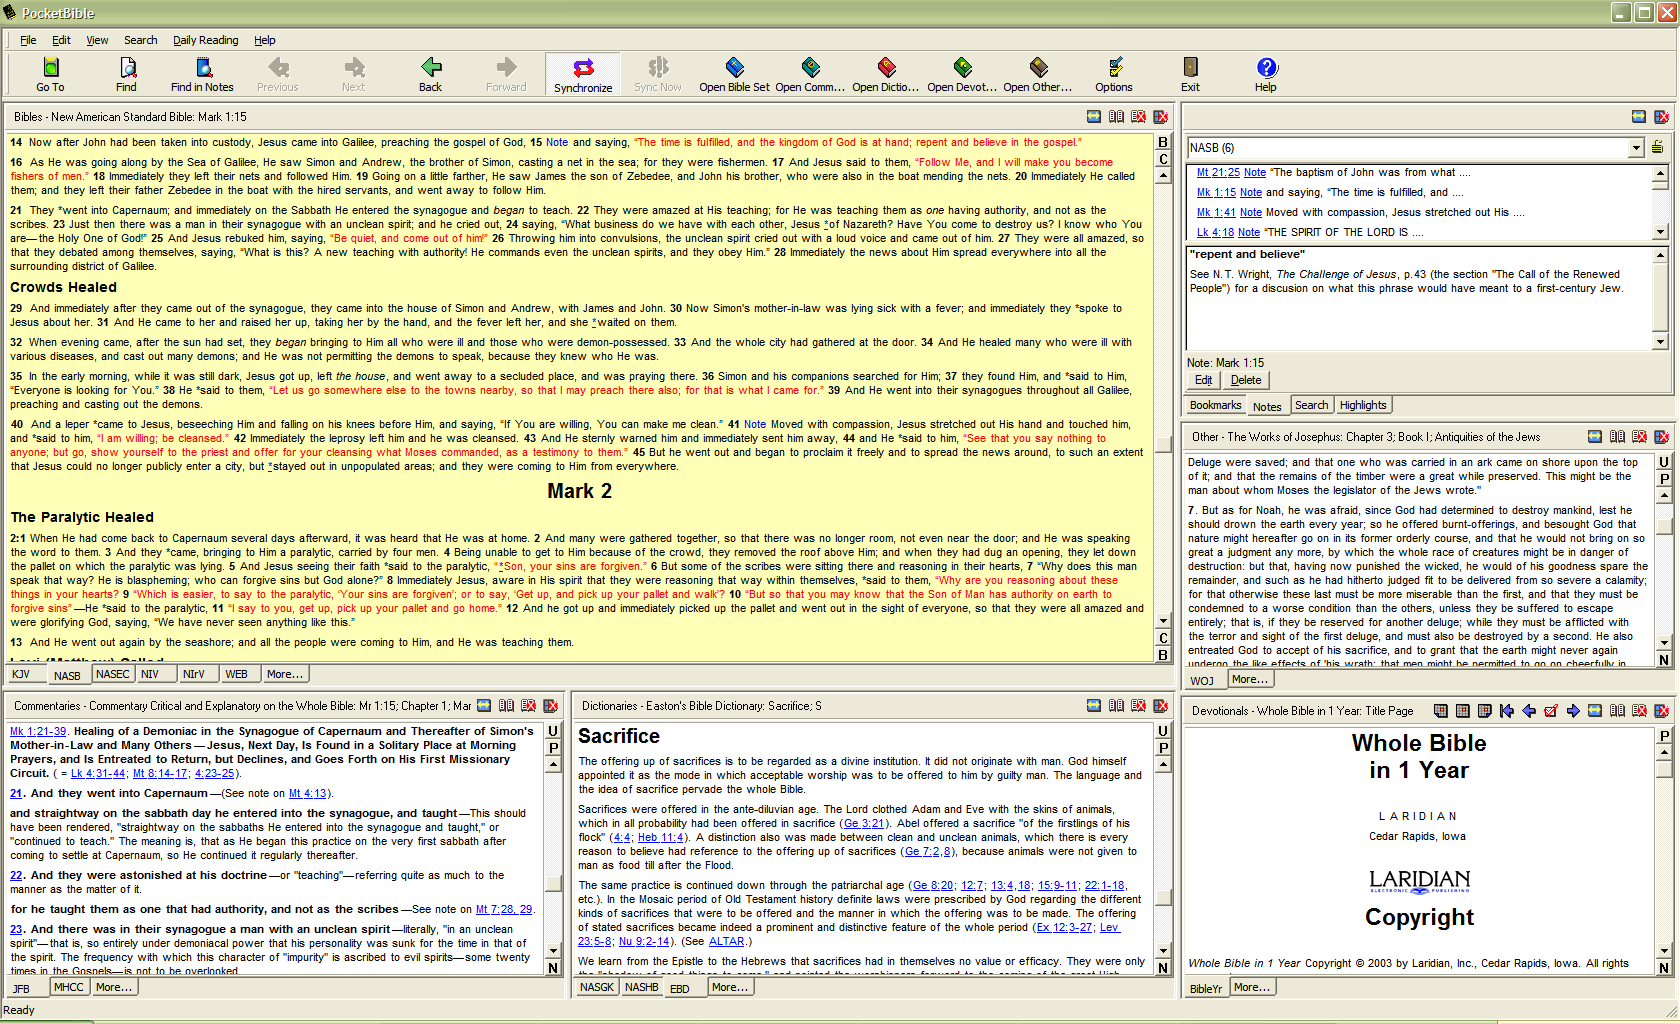Close the Bibles pane with red X icon

point(1160,117)
